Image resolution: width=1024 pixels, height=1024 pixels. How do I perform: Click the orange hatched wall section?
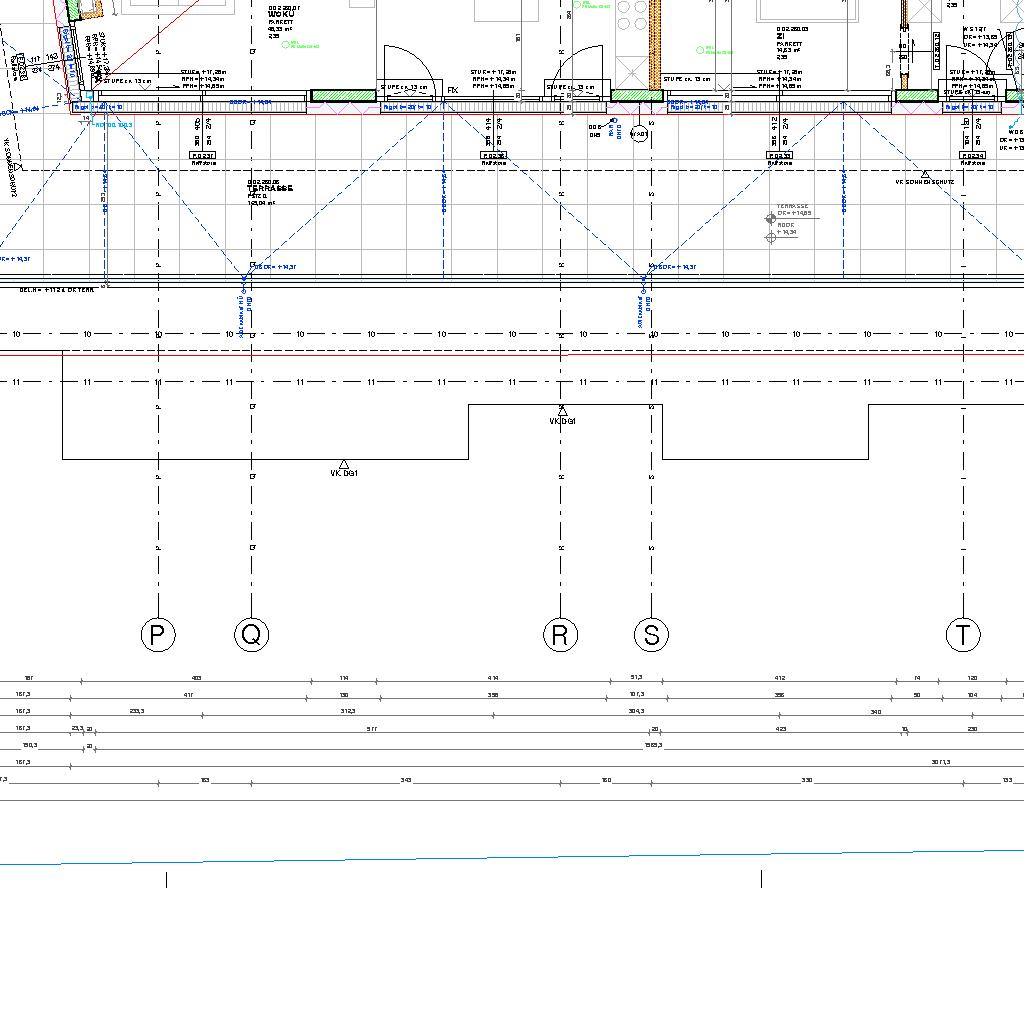click(x=656, y=40)
